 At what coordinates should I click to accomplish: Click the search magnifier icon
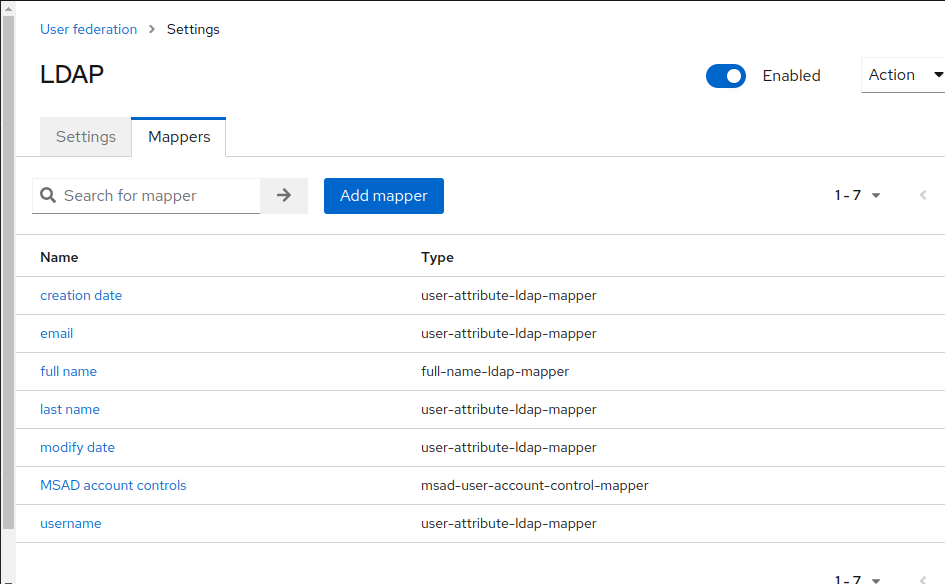[x=48, y=195]
